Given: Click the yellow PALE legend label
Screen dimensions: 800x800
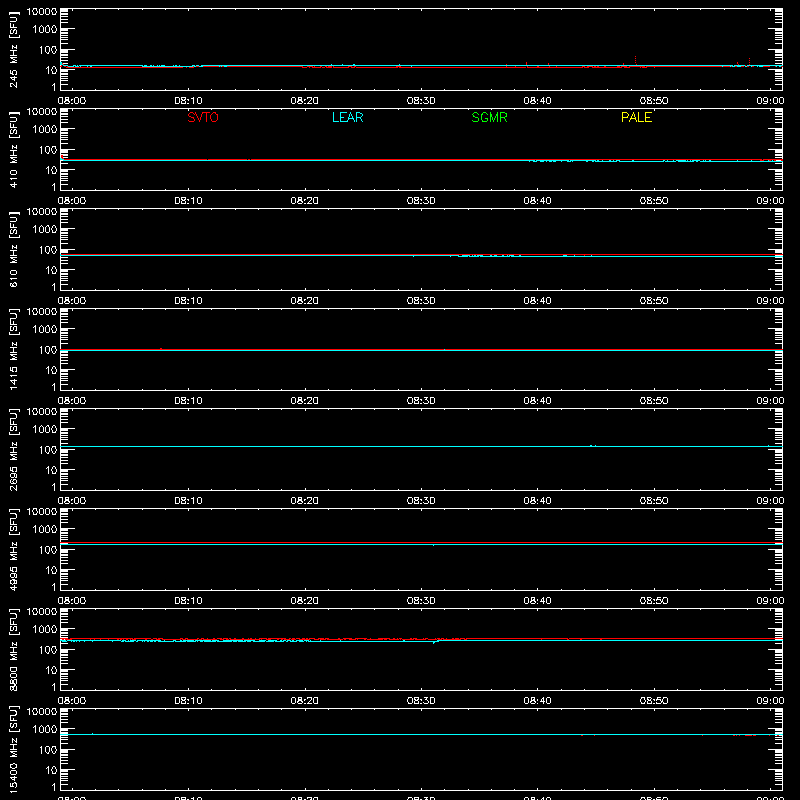Looking at the screenshot, I should click(x=636, y=117).
